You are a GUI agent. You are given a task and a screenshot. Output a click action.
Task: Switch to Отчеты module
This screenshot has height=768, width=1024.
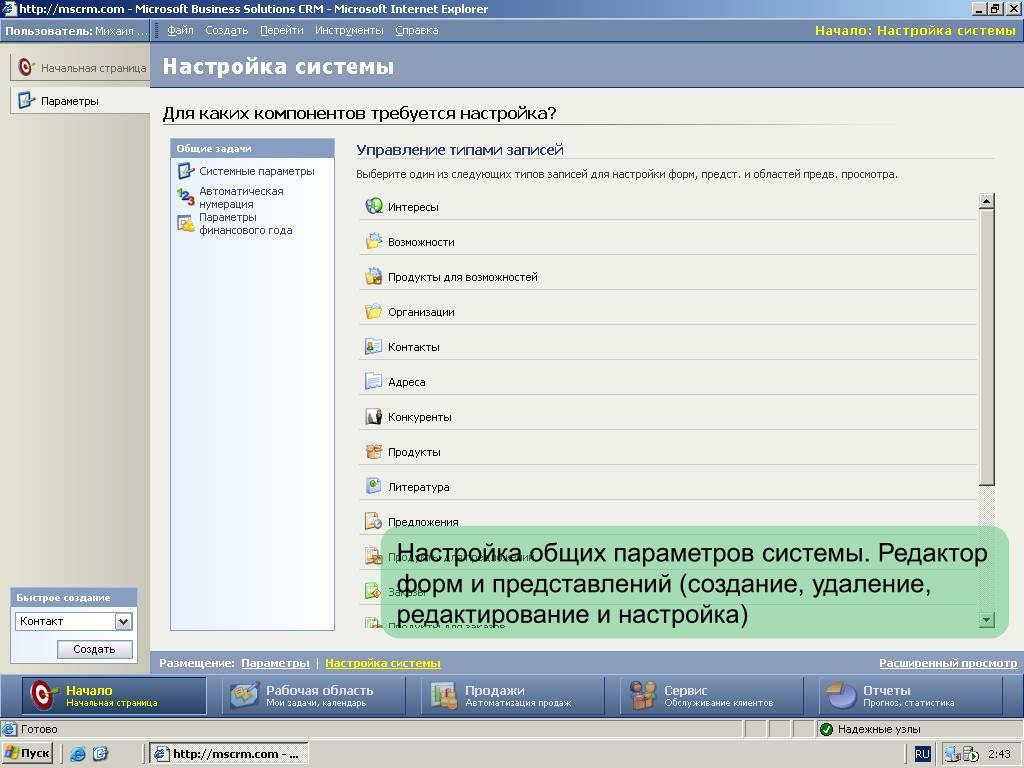point(910,696)
